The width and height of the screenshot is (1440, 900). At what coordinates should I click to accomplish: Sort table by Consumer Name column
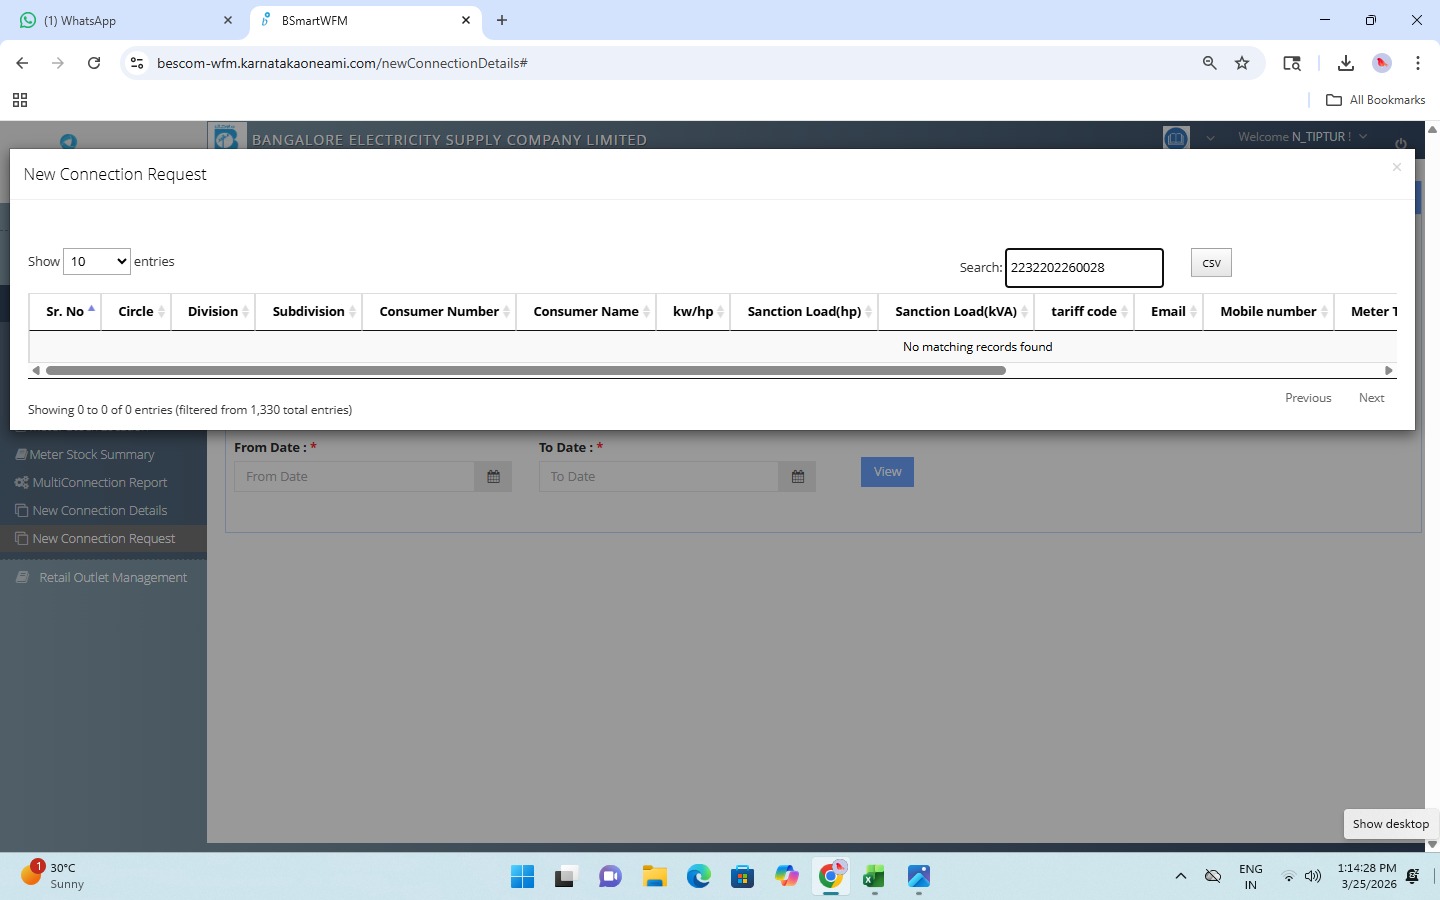pos(586,312)
